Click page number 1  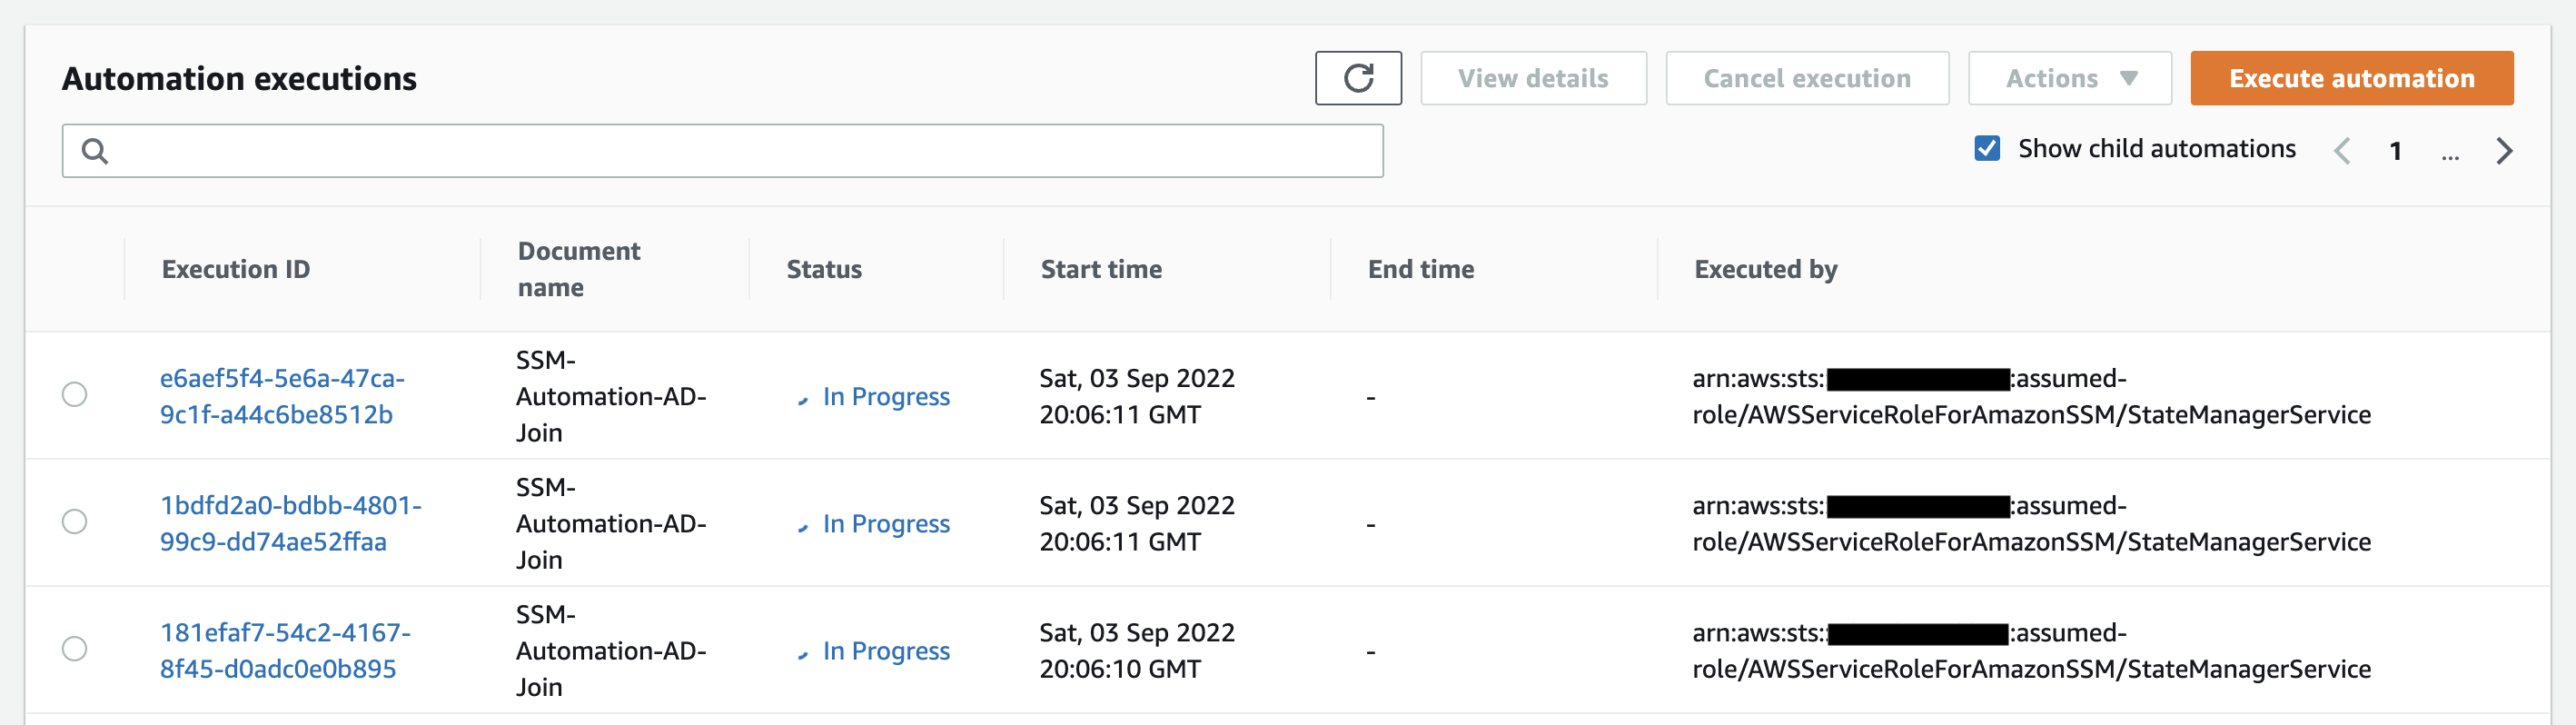pyautogui.click(x=2395, y=151)
